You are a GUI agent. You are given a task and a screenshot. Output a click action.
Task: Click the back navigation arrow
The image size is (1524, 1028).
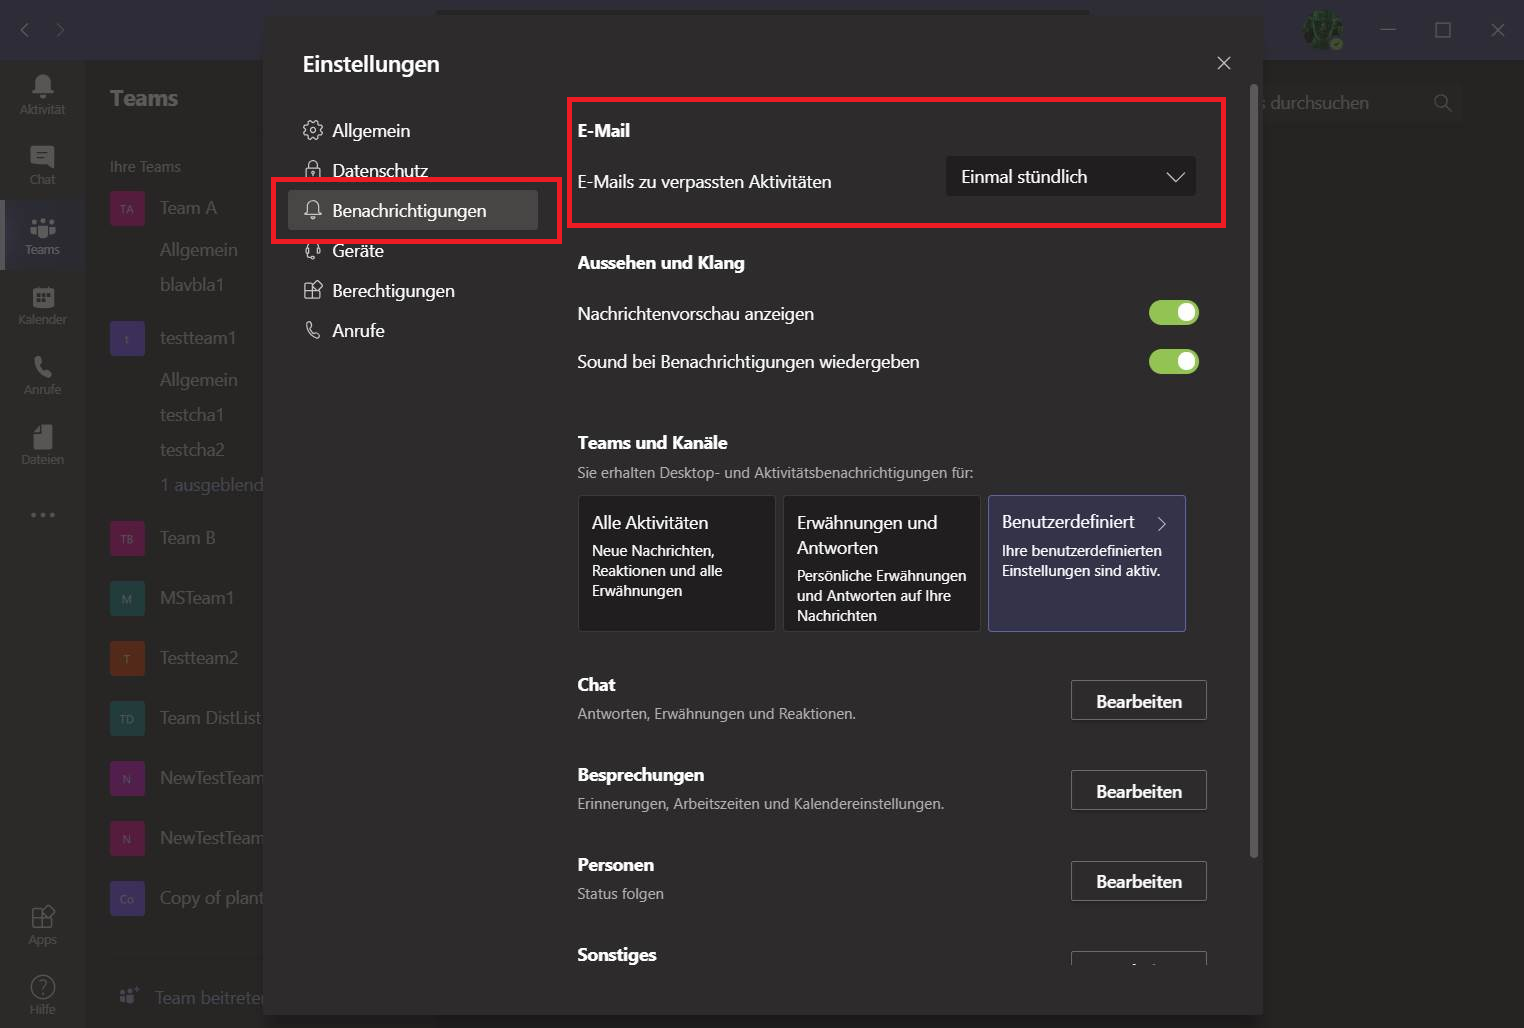[25, 30]
